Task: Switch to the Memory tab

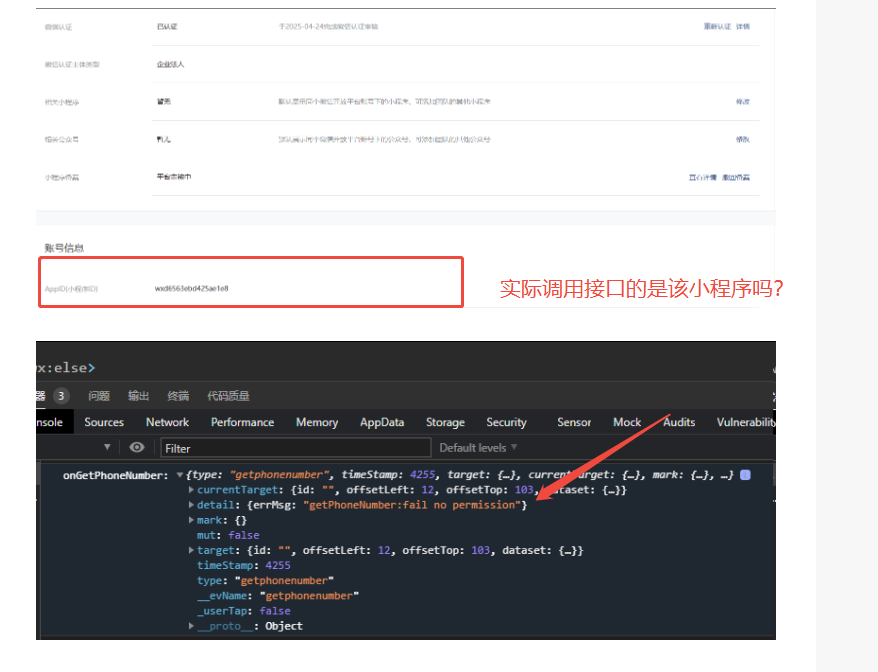Action: point(317,422)
